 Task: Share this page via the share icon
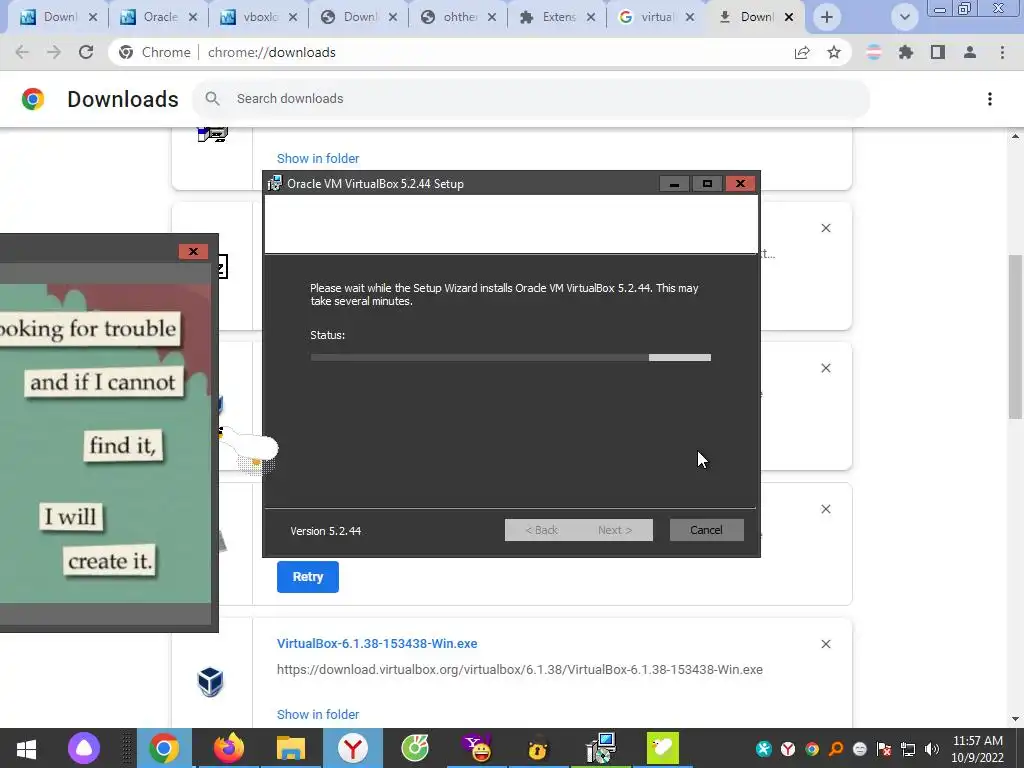point(802,52)
